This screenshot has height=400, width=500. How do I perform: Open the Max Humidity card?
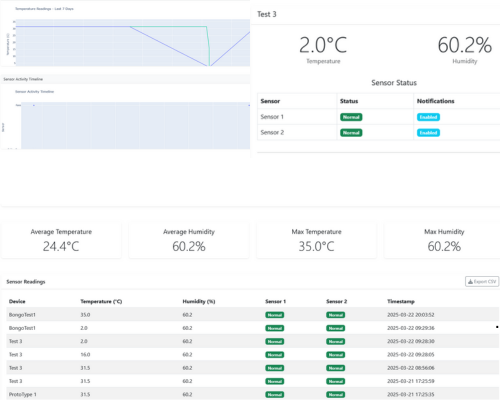pos(442,240)
